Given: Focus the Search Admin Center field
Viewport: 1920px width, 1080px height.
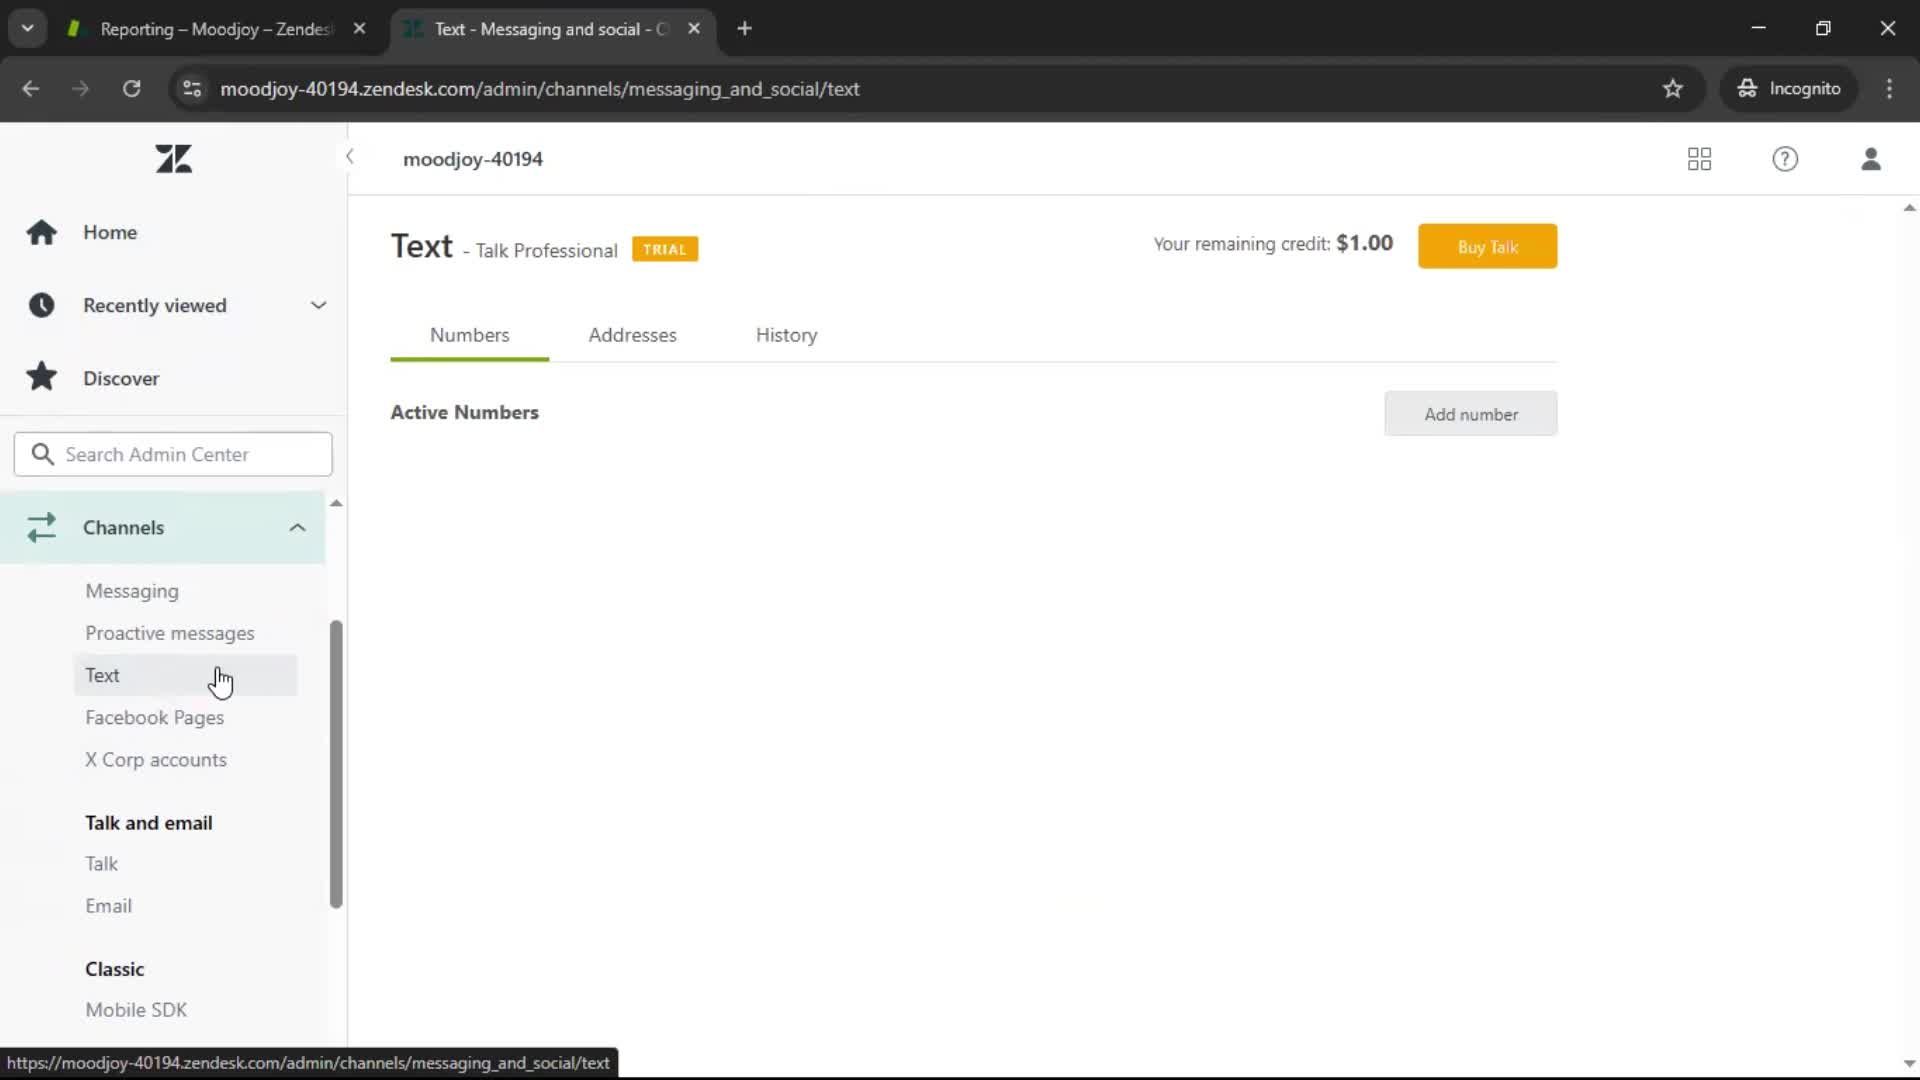Looking at the screenshot, I should point(173,454).
